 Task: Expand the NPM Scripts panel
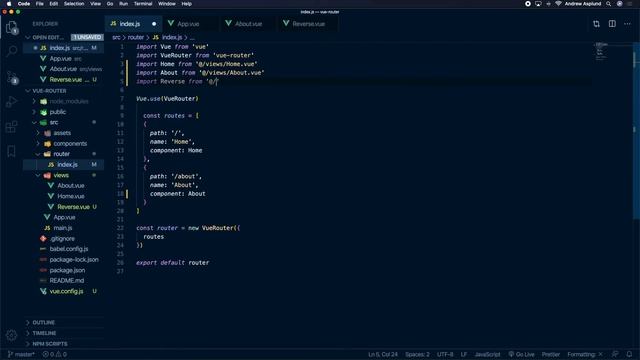(64, 344)
